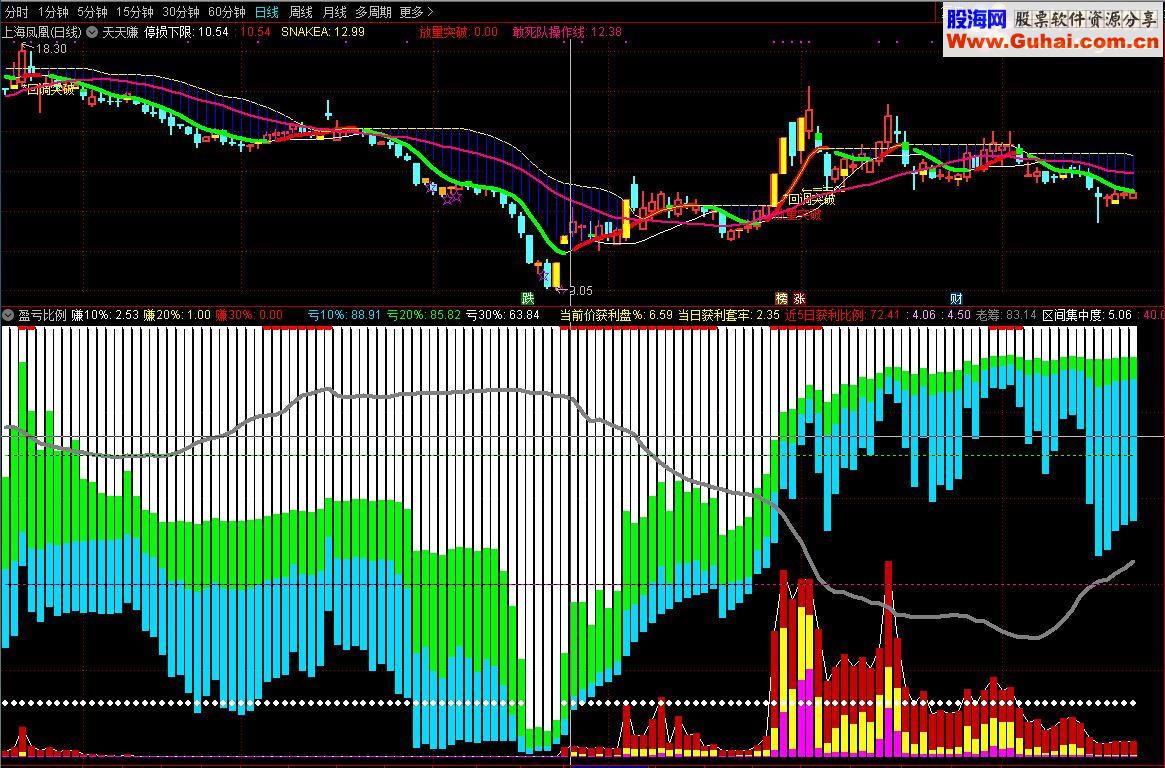This screenshot has height=768, width=1165.
Task: Click the 当日获利套牢: 2.35 readout
Action: point(729,315)
